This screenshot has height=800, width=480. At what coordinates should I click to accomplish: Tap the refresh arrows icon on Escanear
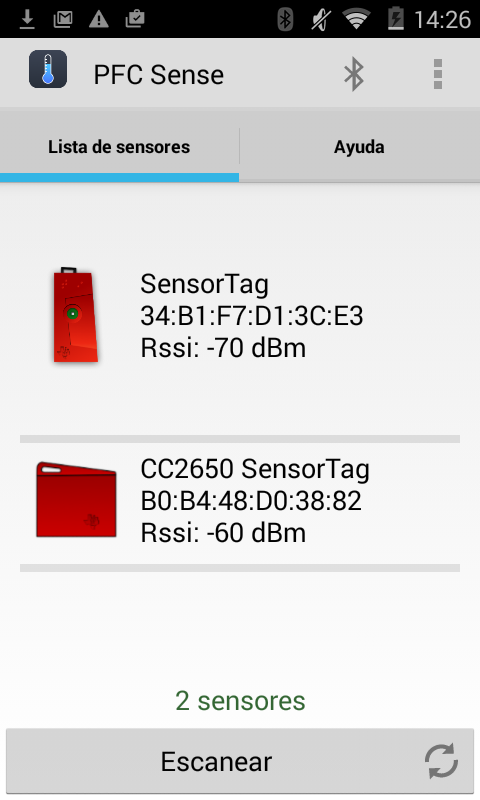441,761
